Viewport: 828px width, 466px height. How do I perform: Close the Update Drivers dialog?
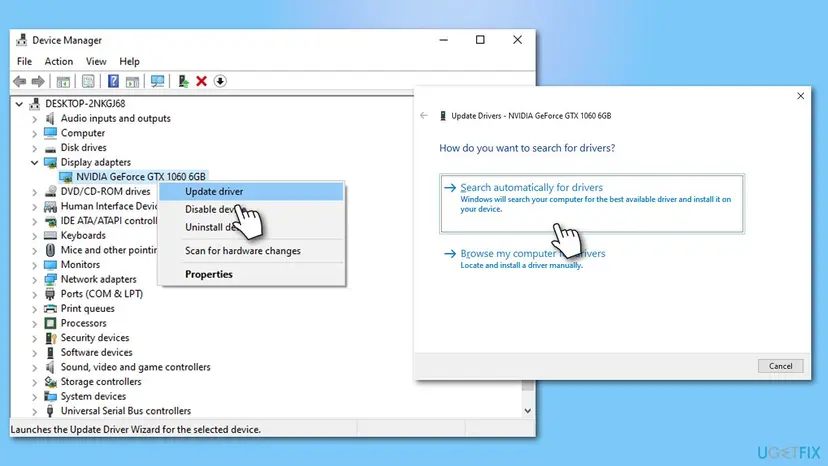click(801, 96)
